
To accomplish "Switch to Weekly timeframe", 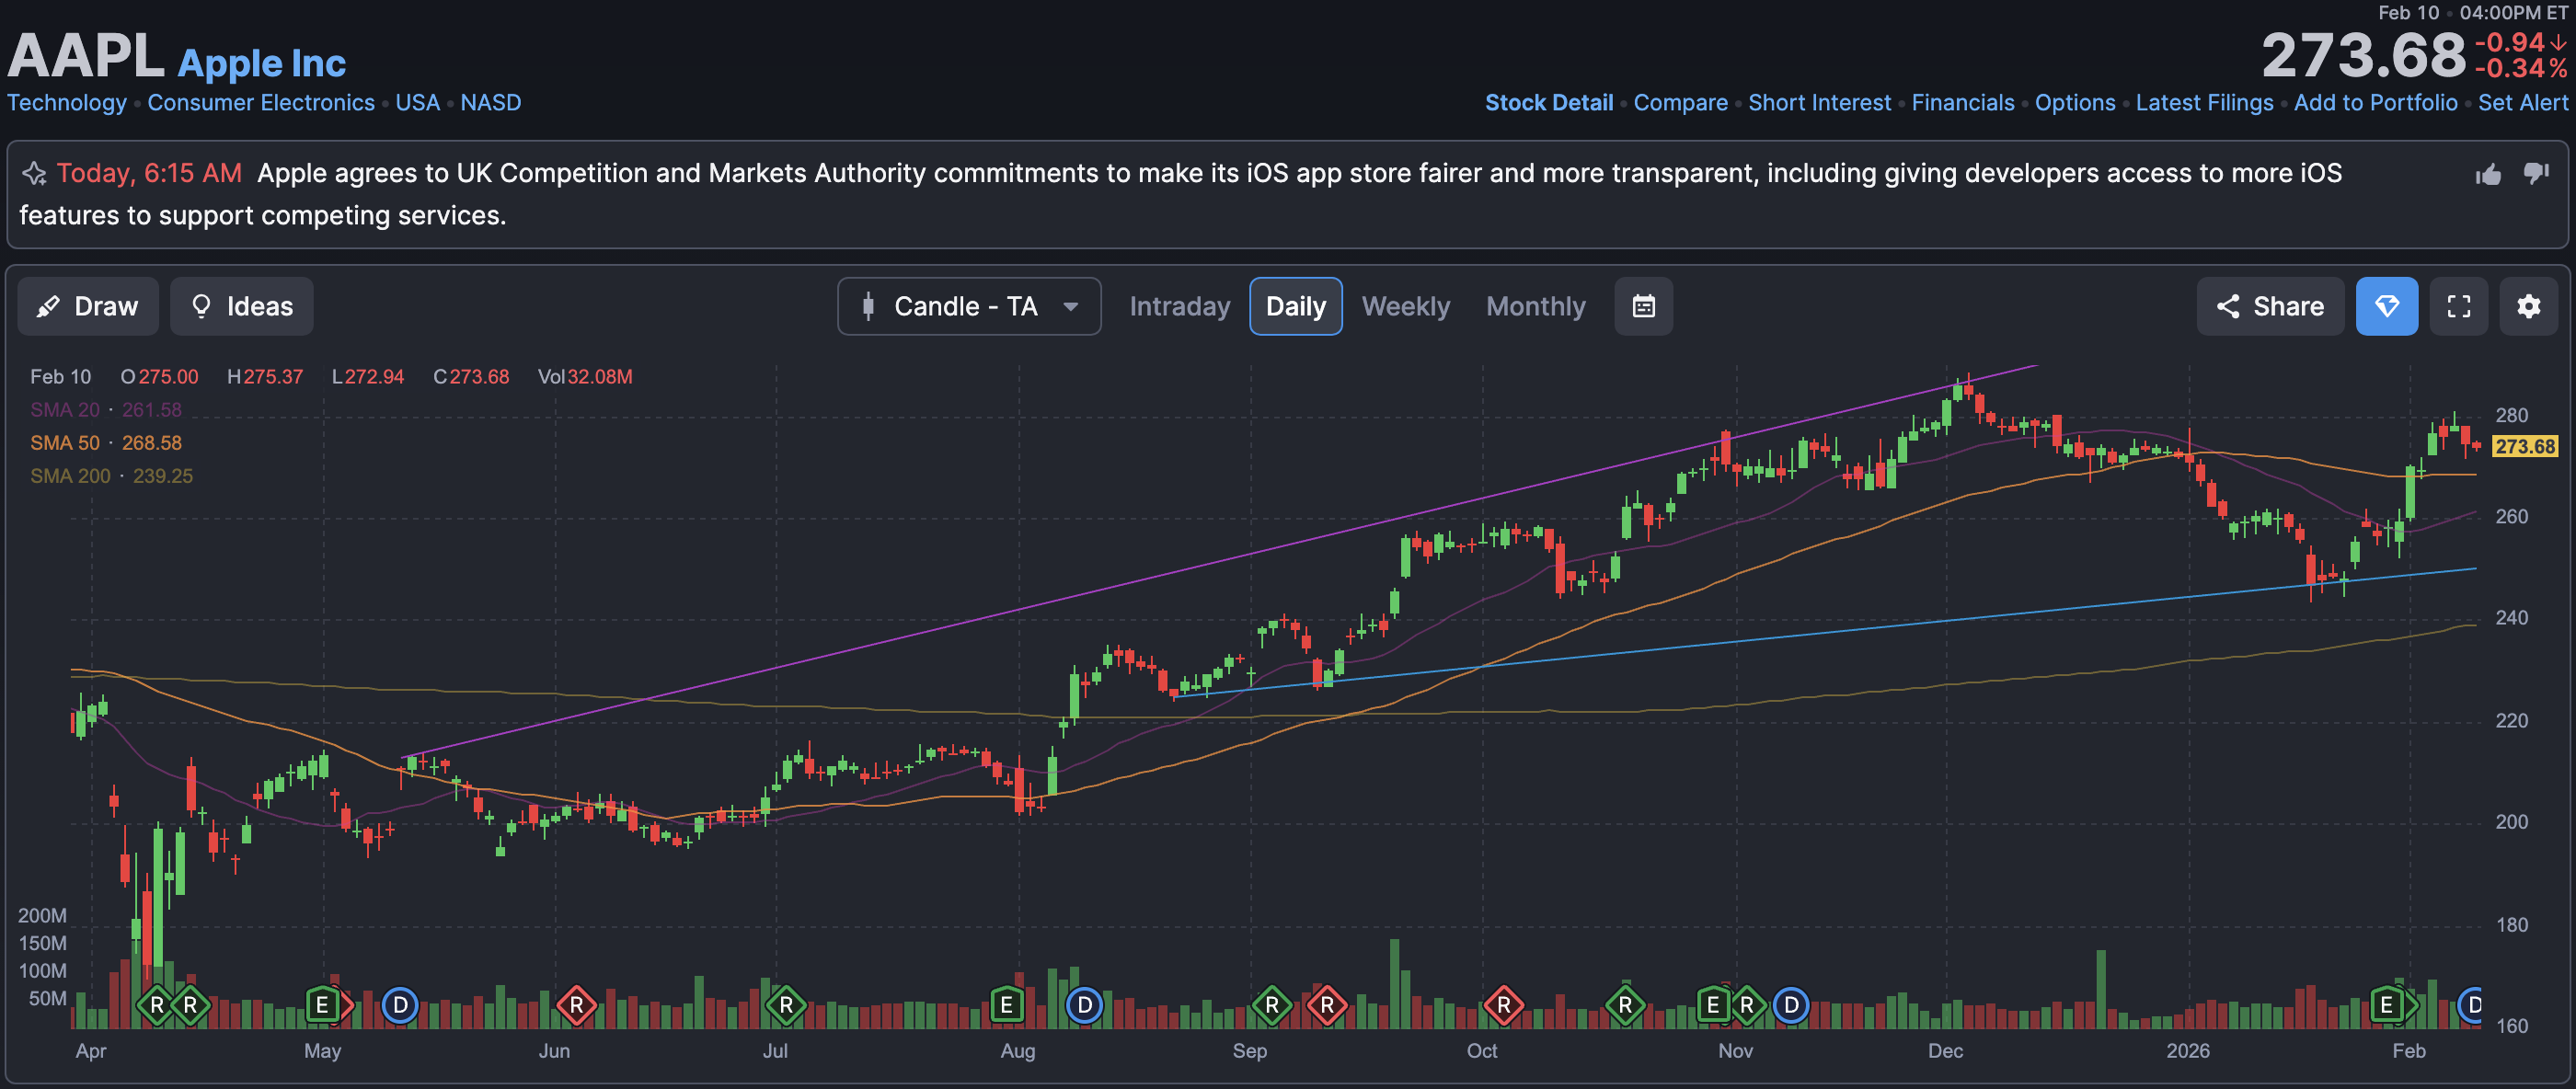I will click(x=1405, y=306).
